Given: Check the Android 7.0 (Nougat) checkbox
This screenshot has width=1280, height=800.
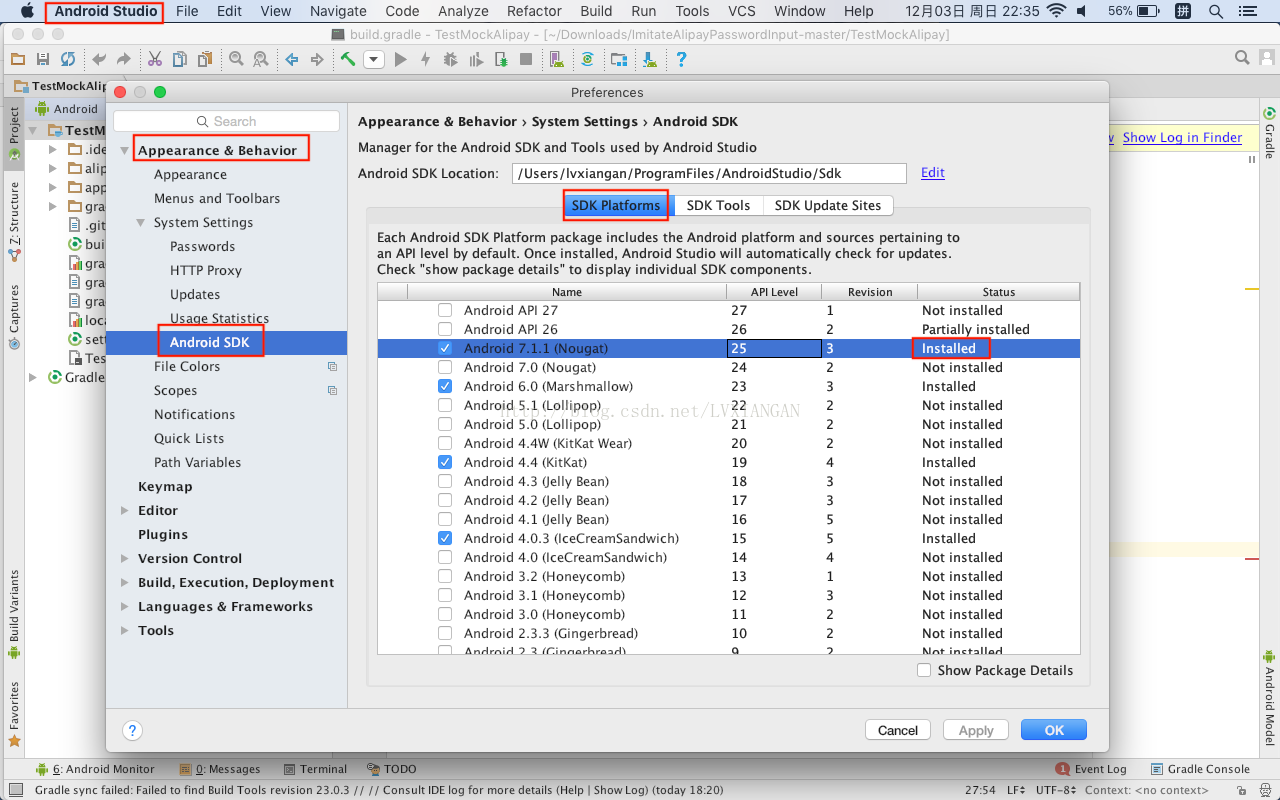Looking at the screenshot, I should point(445,367).
